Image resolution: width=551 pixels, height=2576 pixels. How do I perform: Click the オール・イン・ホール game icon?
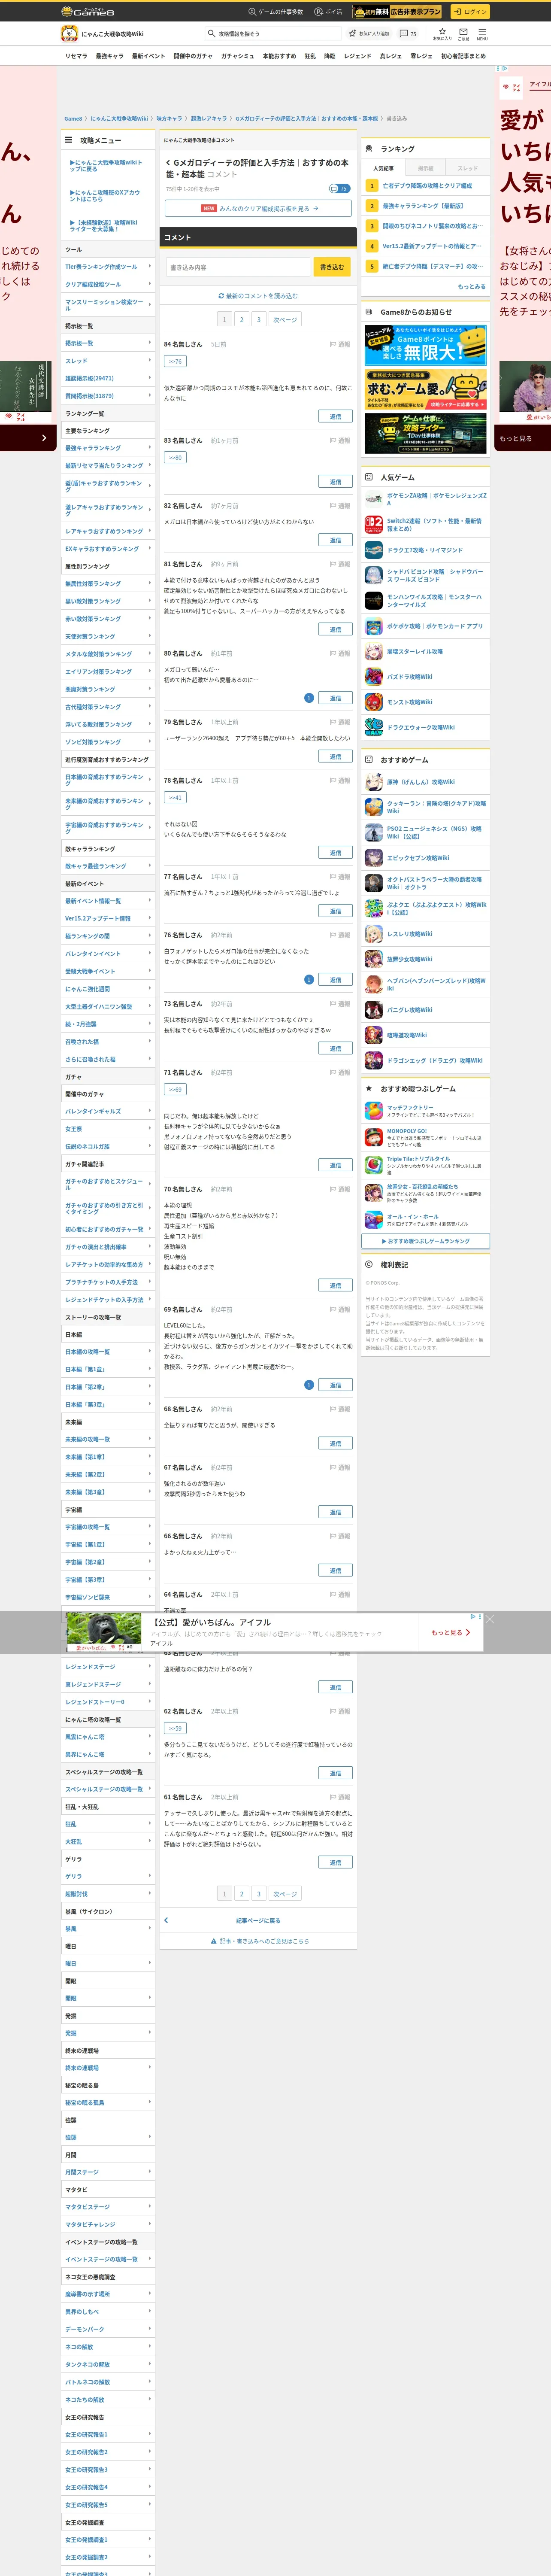374,1220
